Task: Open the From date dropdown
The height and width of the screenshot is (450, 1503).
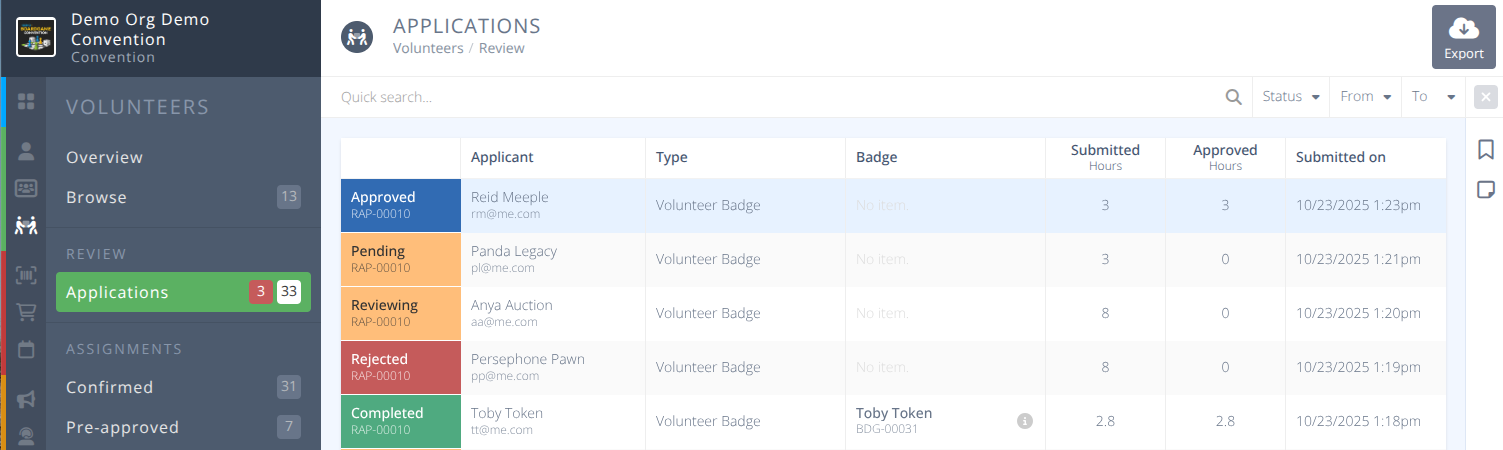Action: [x=1366, y=97]
